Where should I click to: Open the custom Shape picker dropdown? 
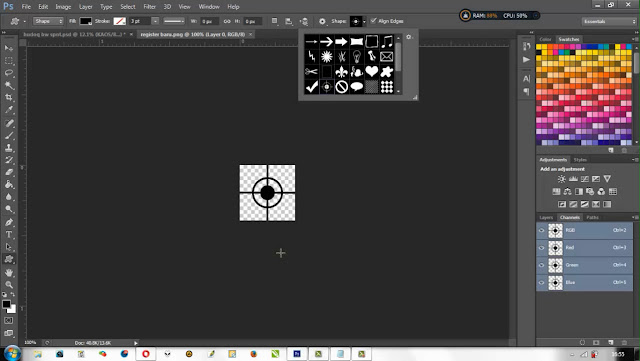364,21
